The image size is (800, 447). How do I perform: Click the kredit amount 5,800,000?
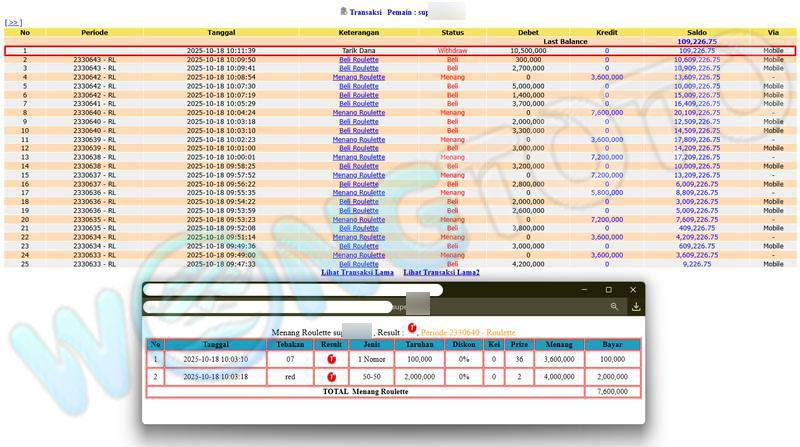(x=607, y=192)
